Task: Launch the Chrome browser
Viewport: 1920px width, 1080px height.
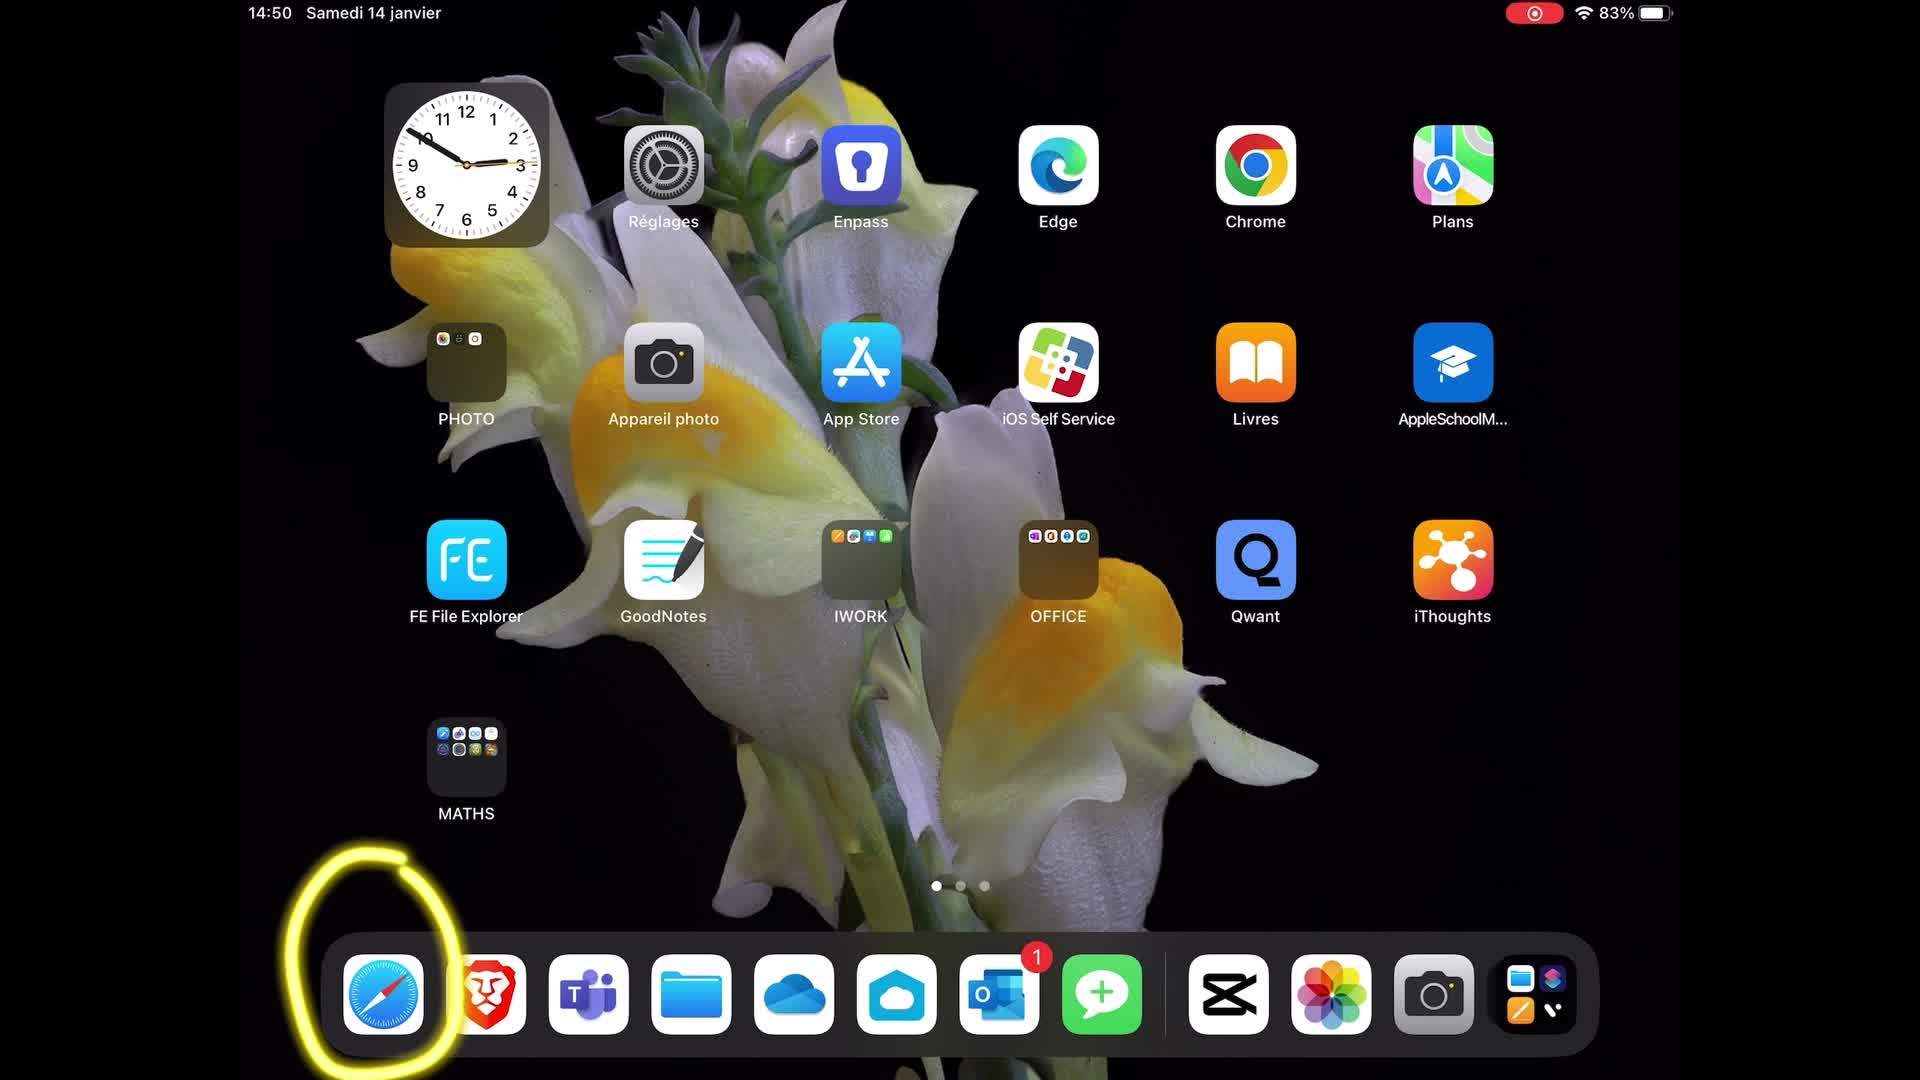Action: click(x=1255, y=165)
